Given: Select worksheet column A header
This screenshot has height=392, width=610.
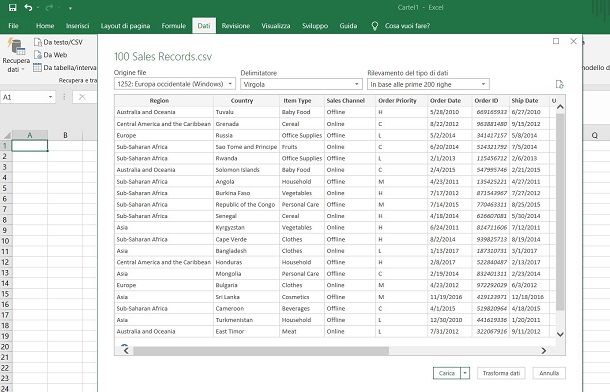Looking at the screenshot, I should click(x=30, y=135).
